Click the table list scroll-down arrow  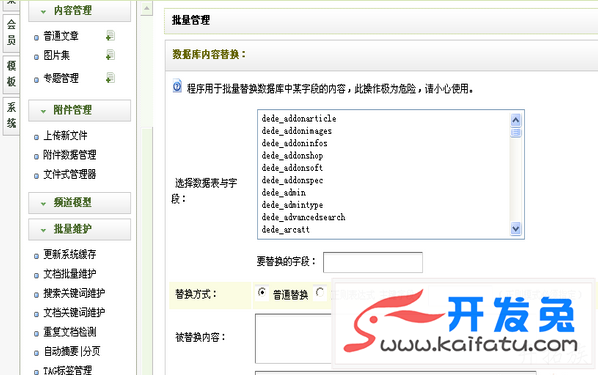click(x=516, y=229)
